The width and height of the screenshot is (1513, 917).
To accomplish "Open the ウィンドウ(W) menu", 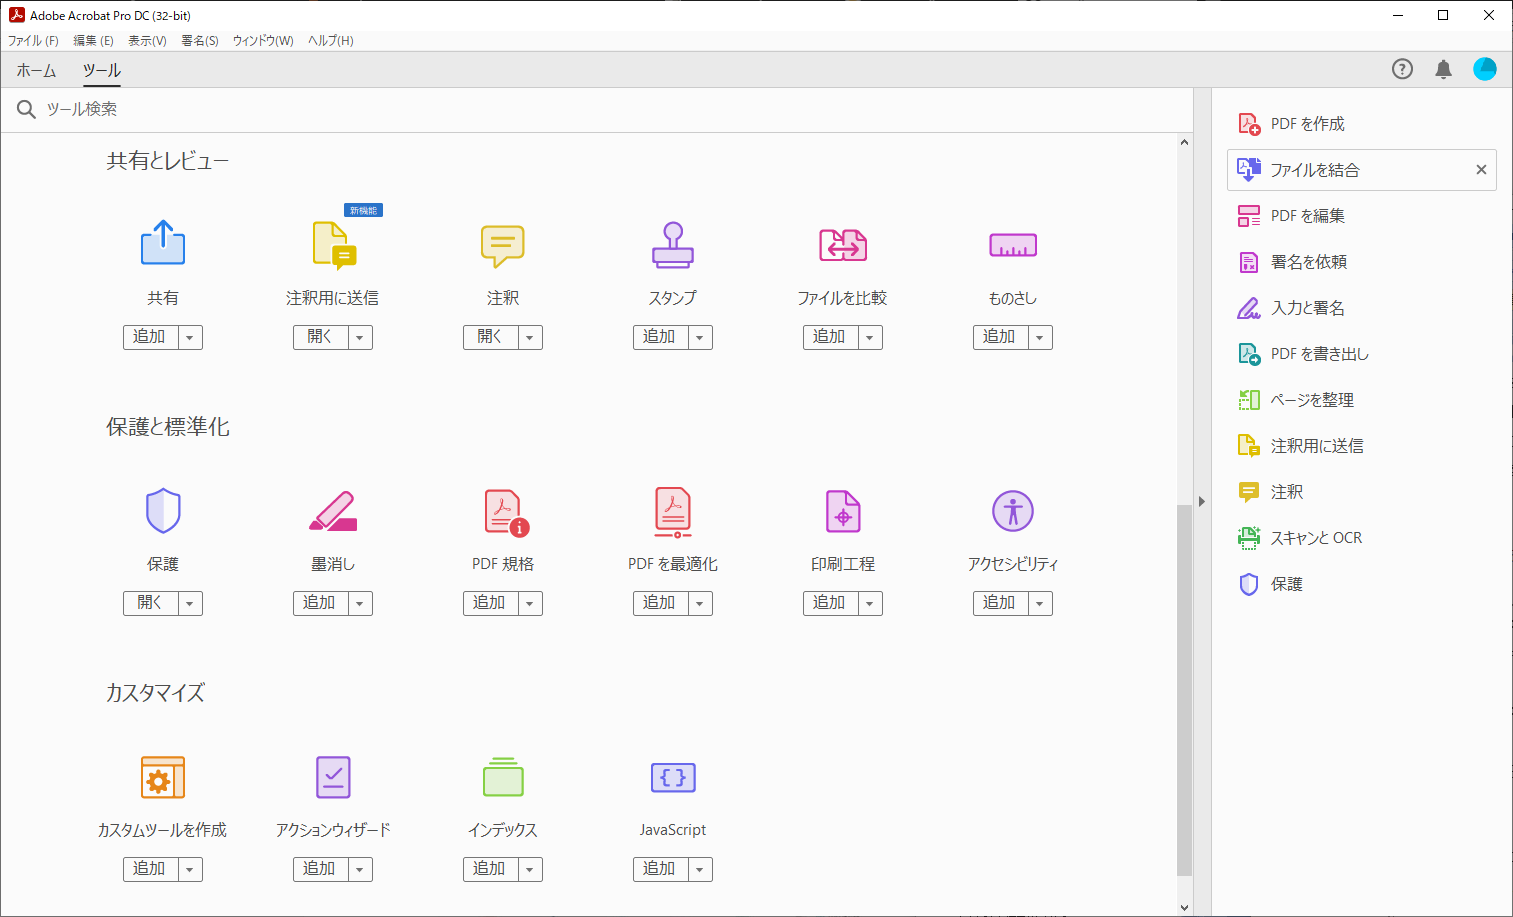I will coord(263,41).
